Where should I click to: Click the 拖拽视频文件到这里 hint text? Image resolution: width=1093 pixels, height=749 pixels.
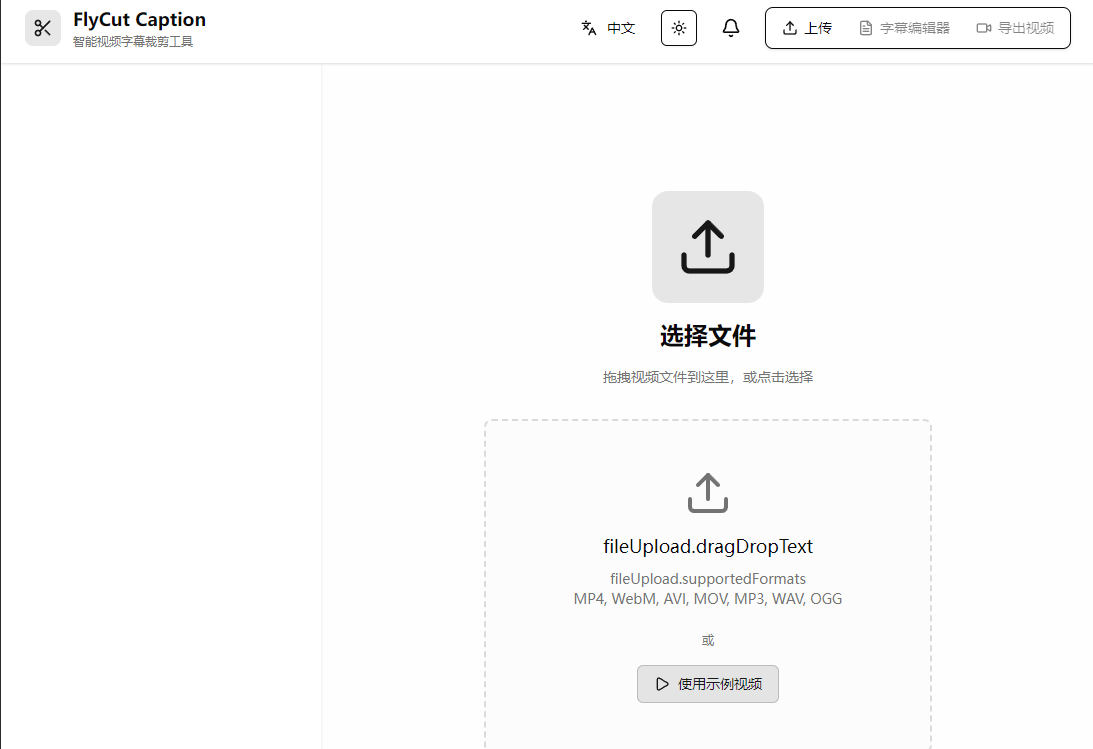(708, 377)
